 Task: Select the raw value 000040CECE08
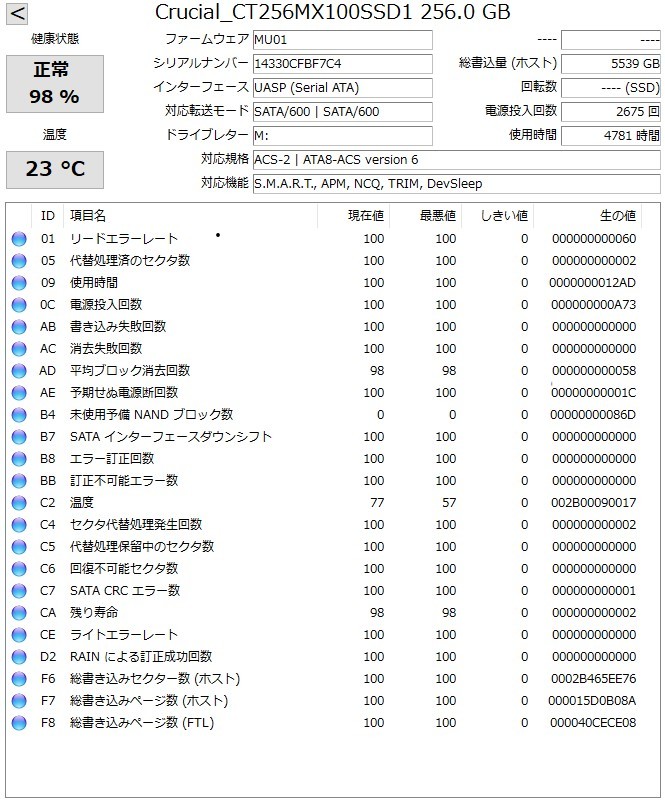(x=593, y=723)
